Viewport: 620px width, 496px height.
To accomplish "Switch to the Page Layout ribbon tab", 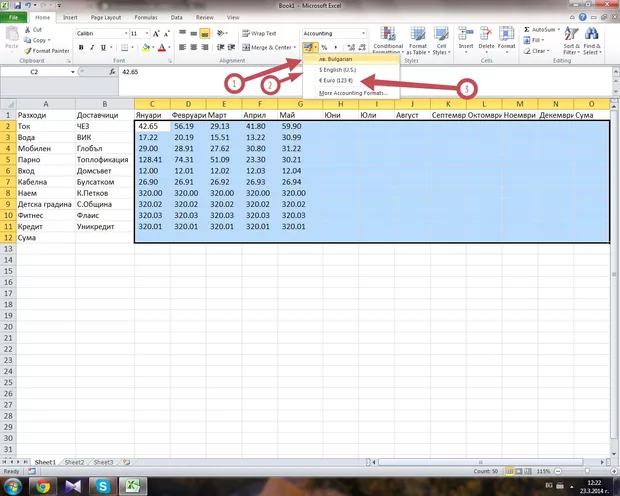I will point(104,18).
